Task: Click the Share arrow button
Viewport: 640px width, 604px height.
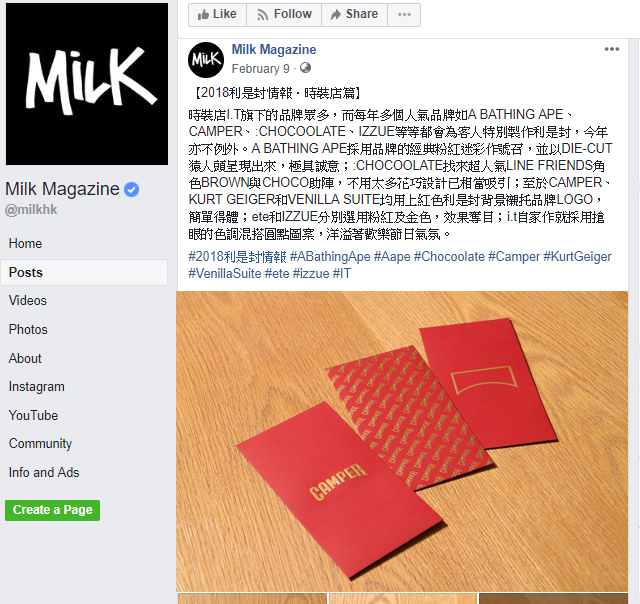Action: (354, 15)
